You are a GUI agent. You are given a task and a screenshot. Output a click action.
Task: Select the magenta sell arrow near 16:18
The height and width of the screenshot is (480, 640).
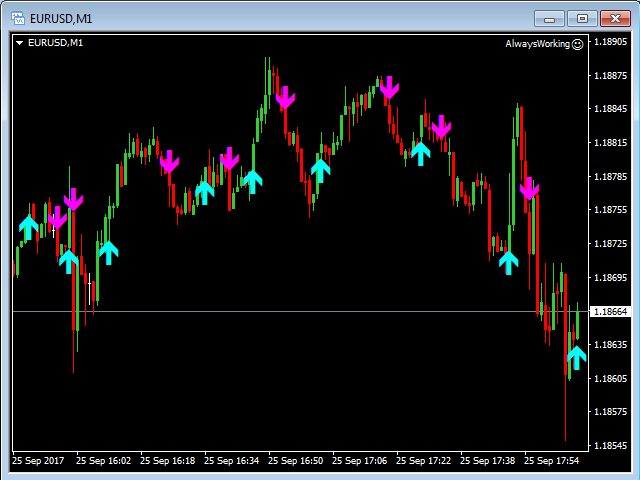(169, 162)
